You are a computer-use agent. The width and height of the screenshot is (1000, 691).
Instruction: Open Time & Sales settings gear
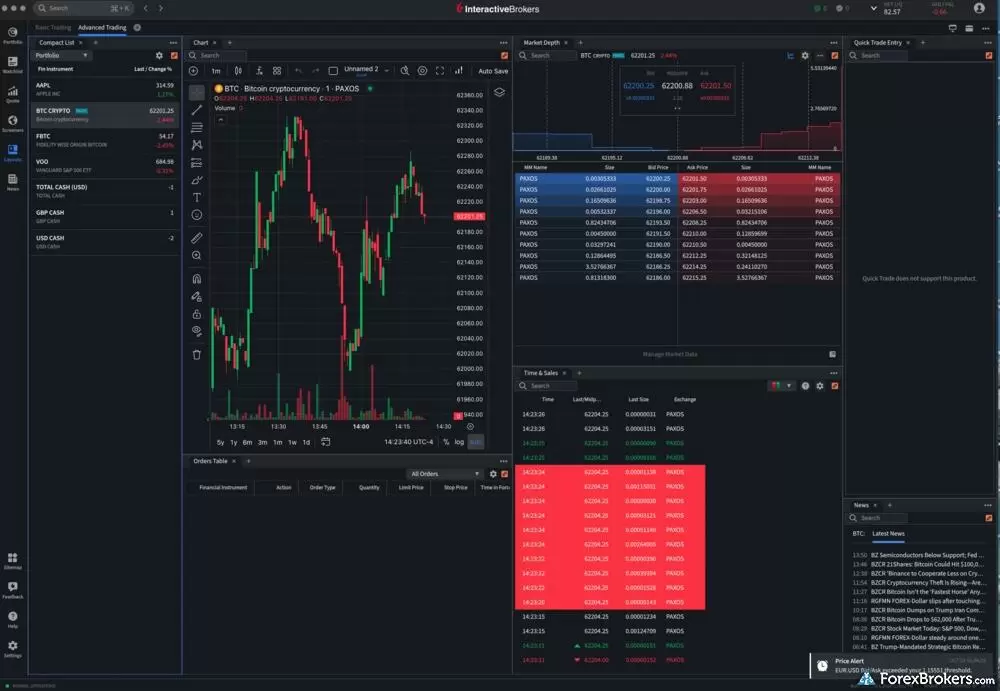(820, 386)
